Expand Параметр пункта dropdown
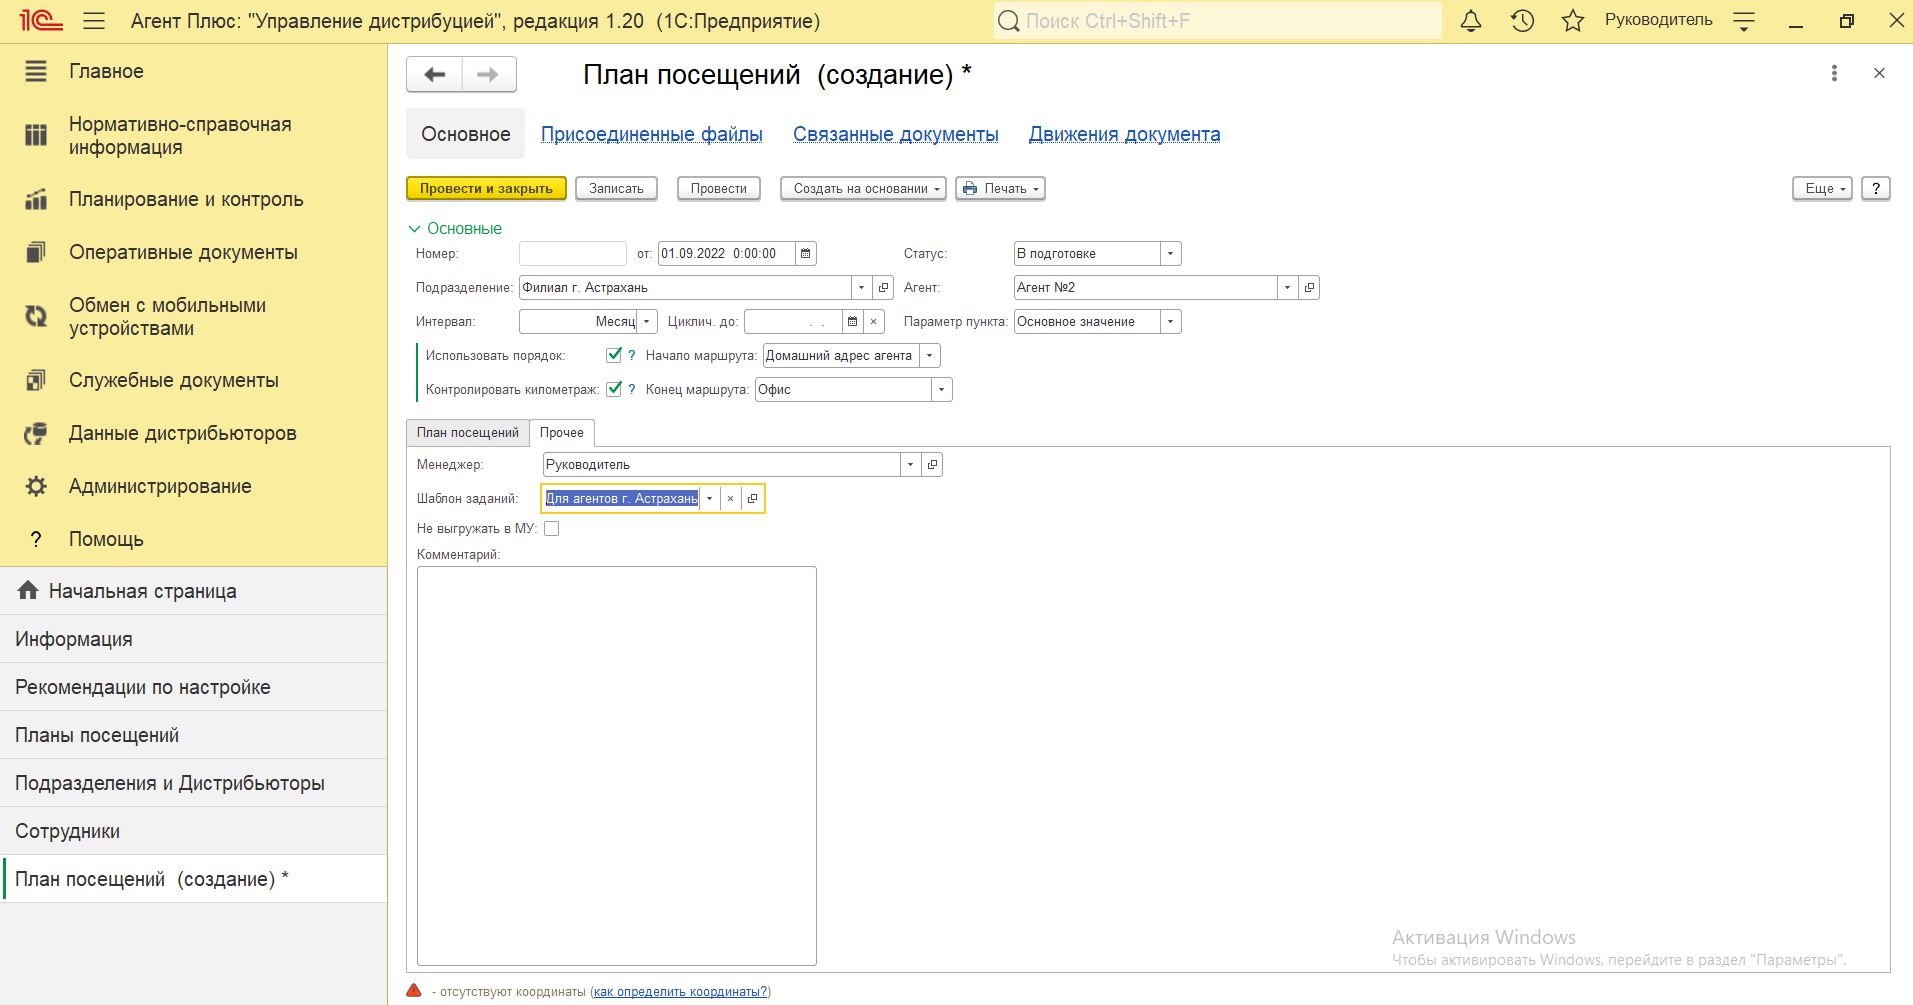The width and height of the screenshot is (1913, 1005). pyautogui.click(x=1170, y=321)
